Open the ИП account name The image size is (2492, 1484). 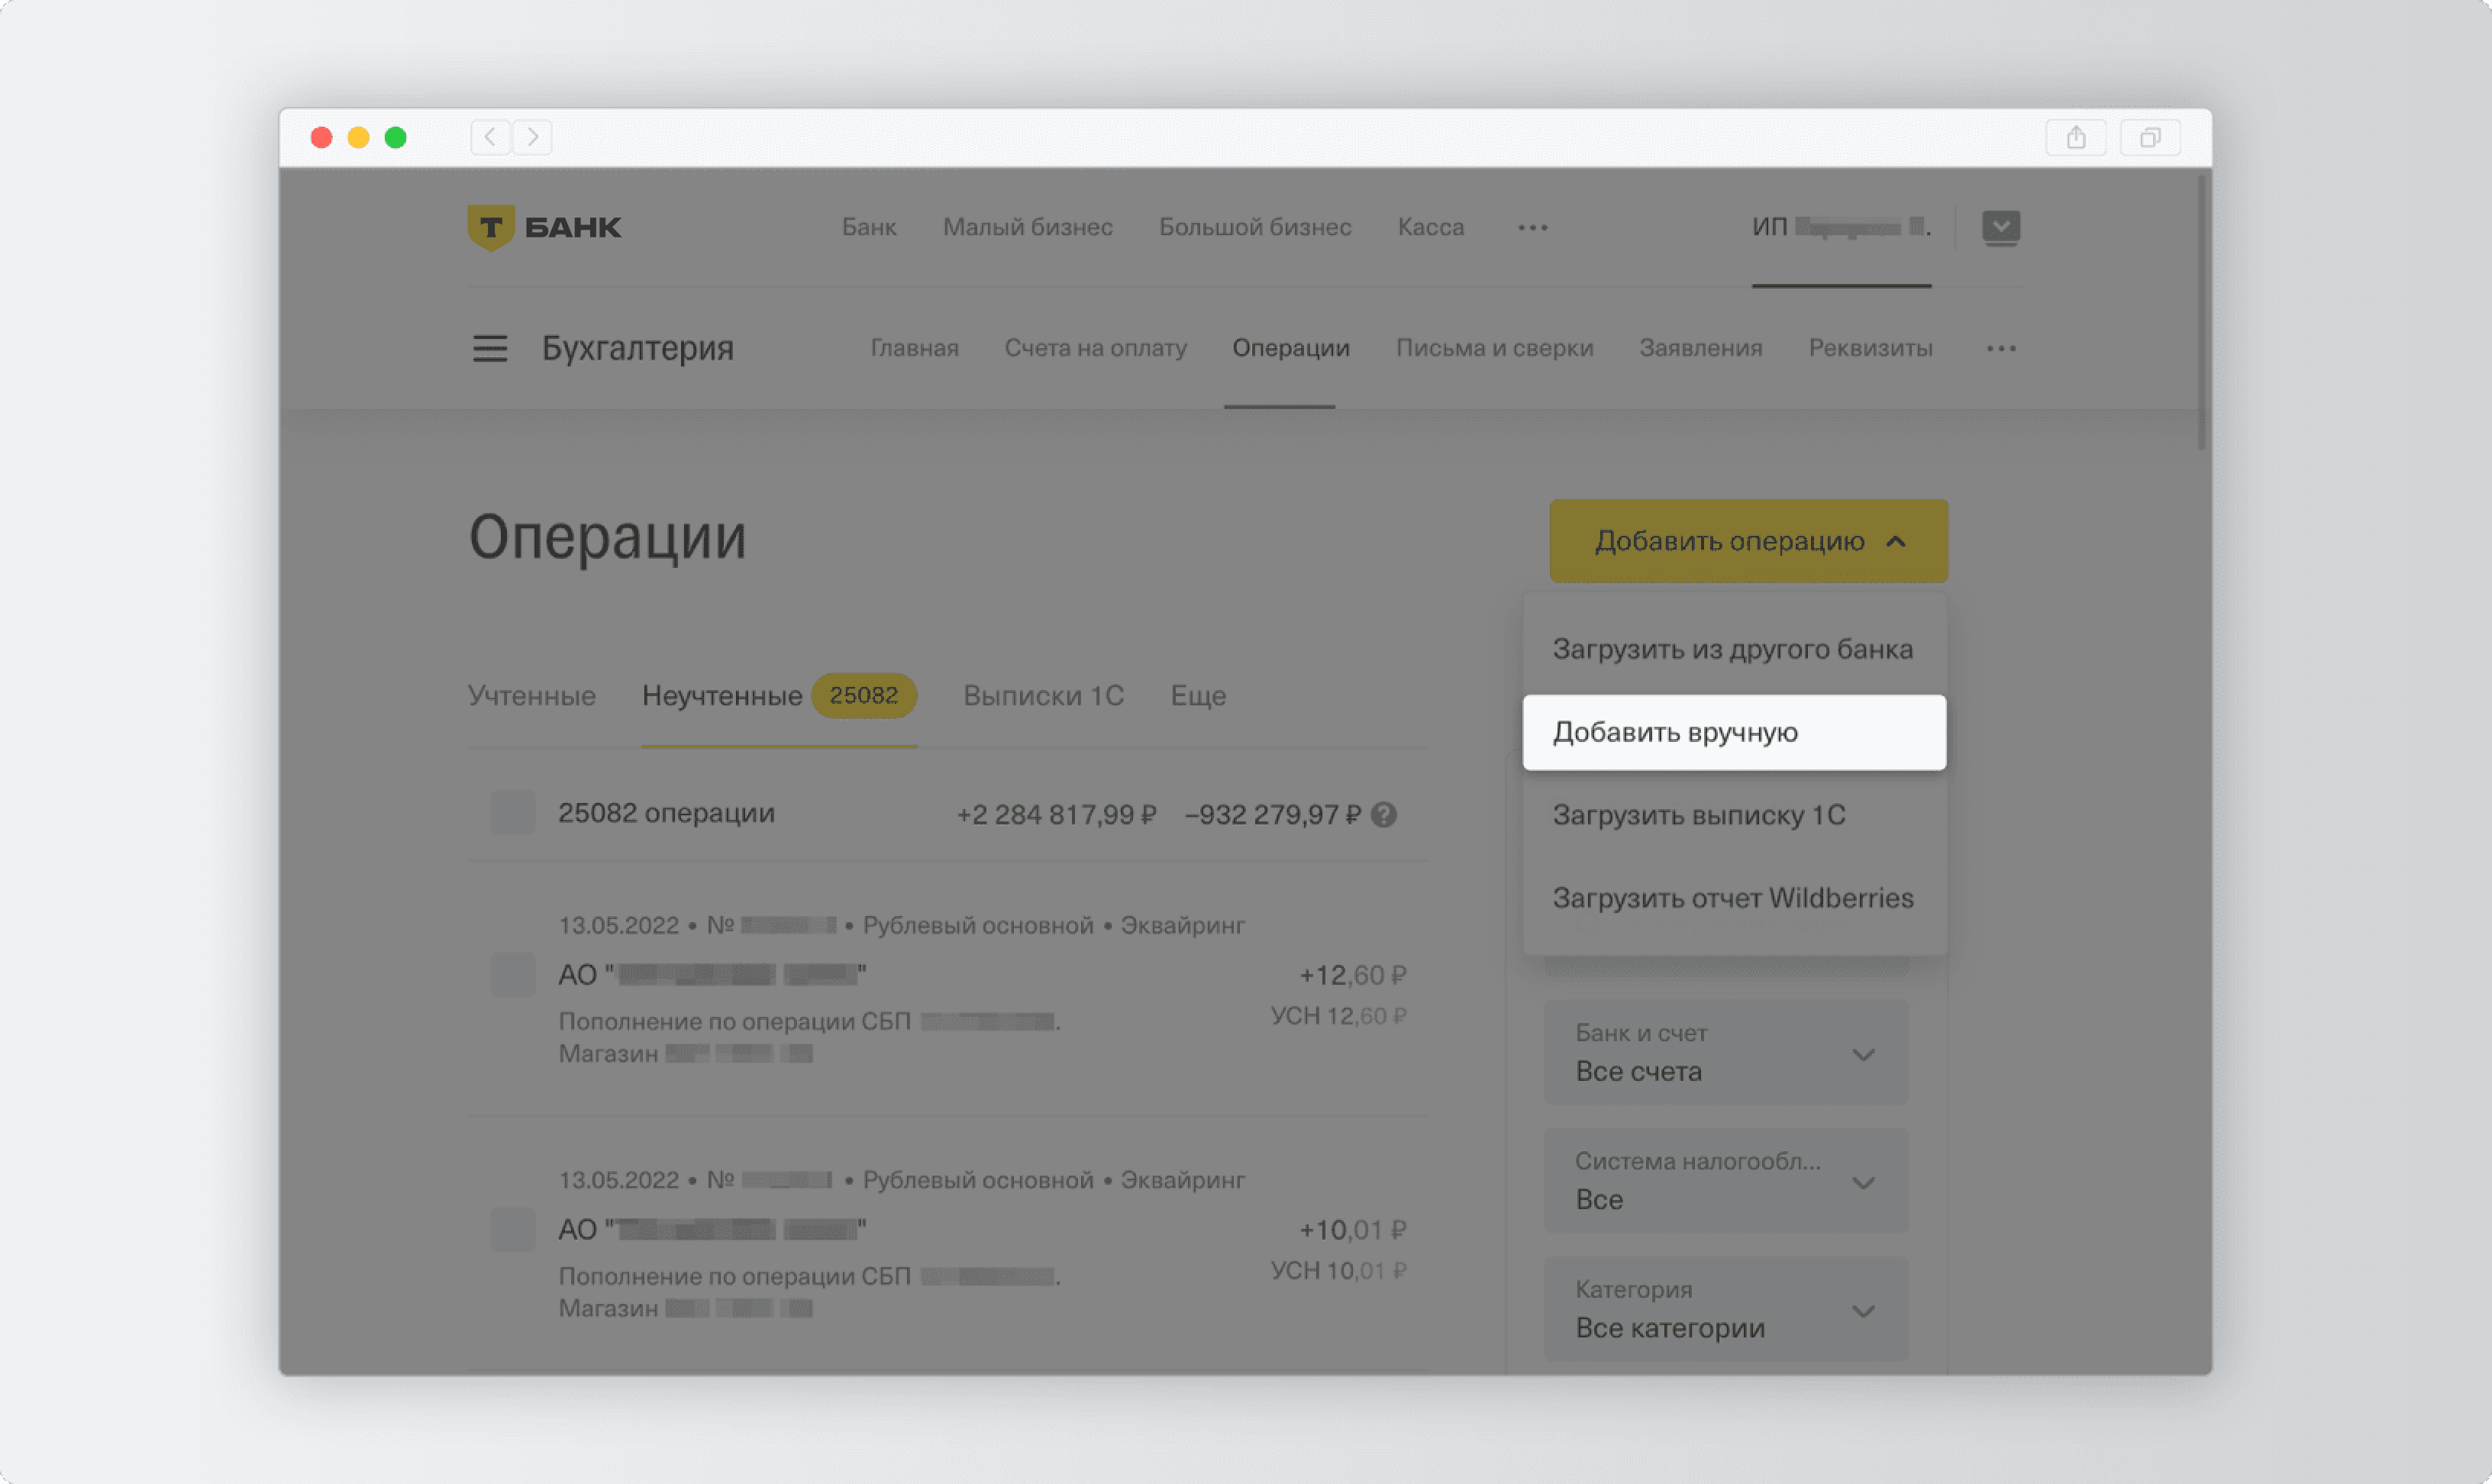point(1841,227)
